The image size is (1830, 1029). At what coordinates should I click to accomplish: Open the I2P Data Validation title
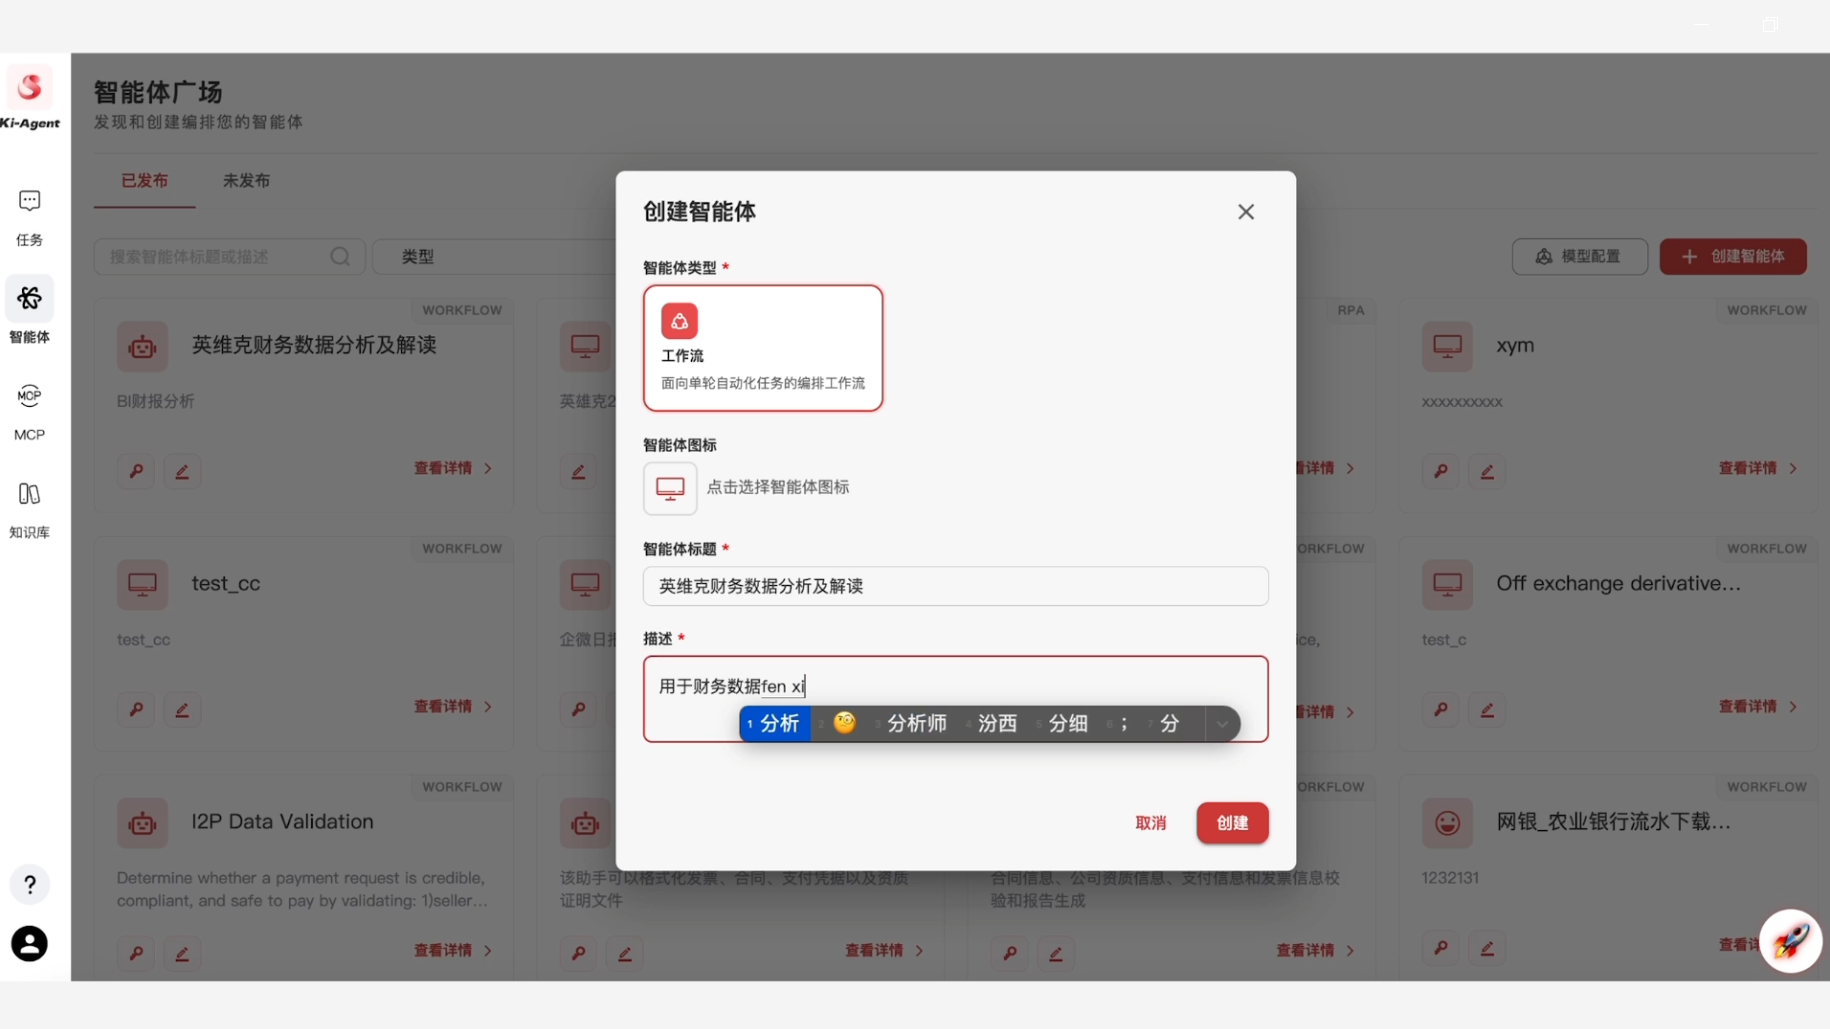282,821
